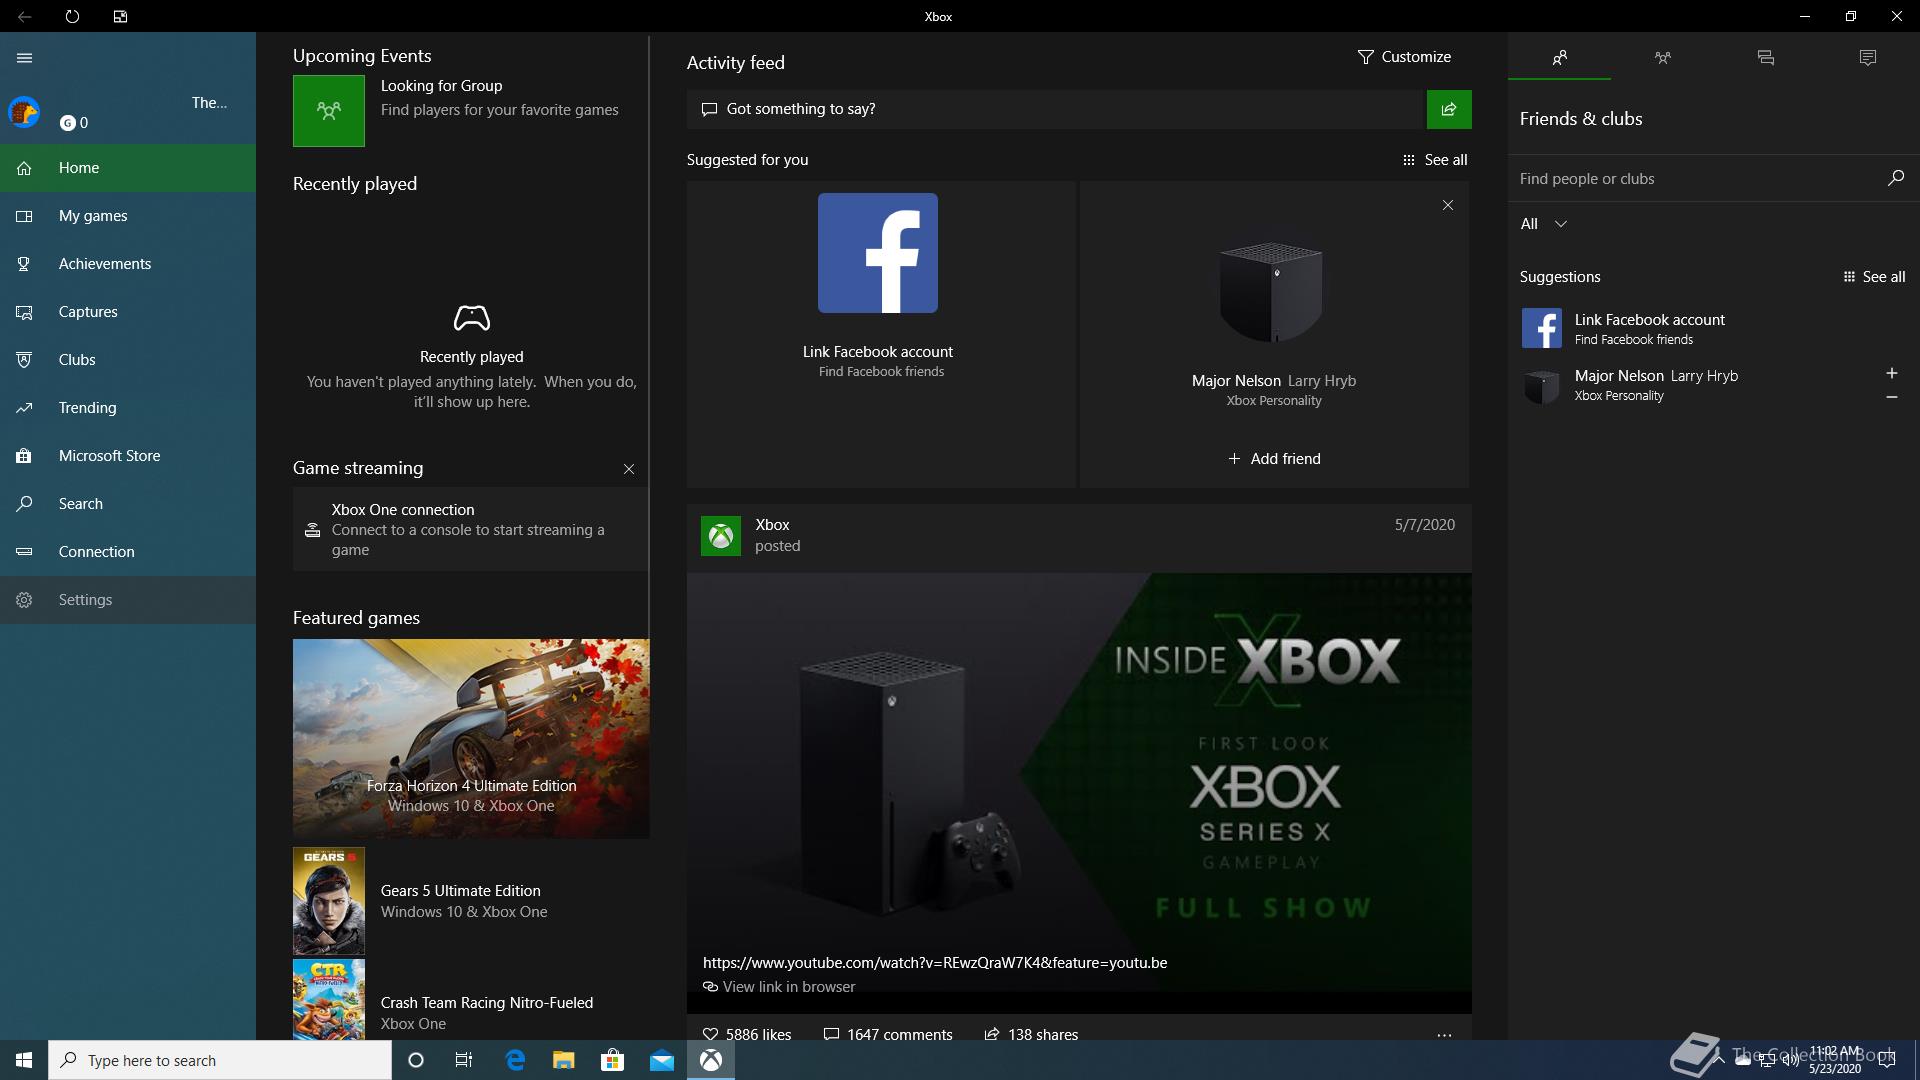Go to Home in sidebar
This screenshot has width=1920, height=1080.
coord(128,168)
